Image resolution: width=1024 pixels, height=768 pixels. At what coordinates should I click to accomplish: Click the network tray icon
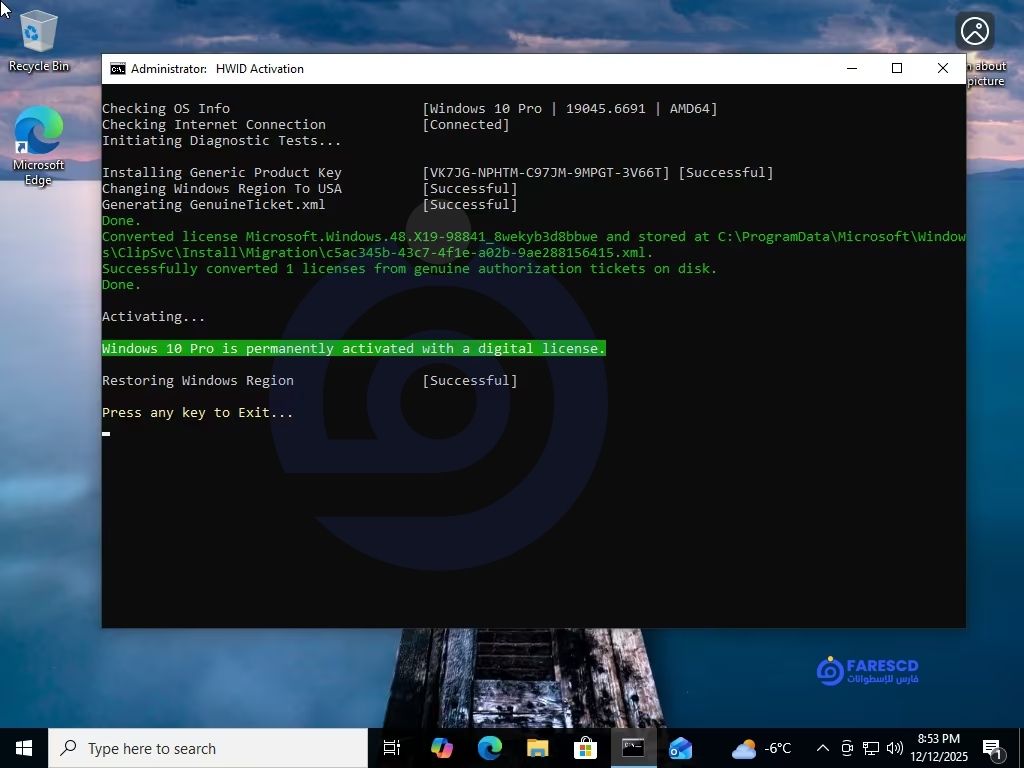coord(871,748)
